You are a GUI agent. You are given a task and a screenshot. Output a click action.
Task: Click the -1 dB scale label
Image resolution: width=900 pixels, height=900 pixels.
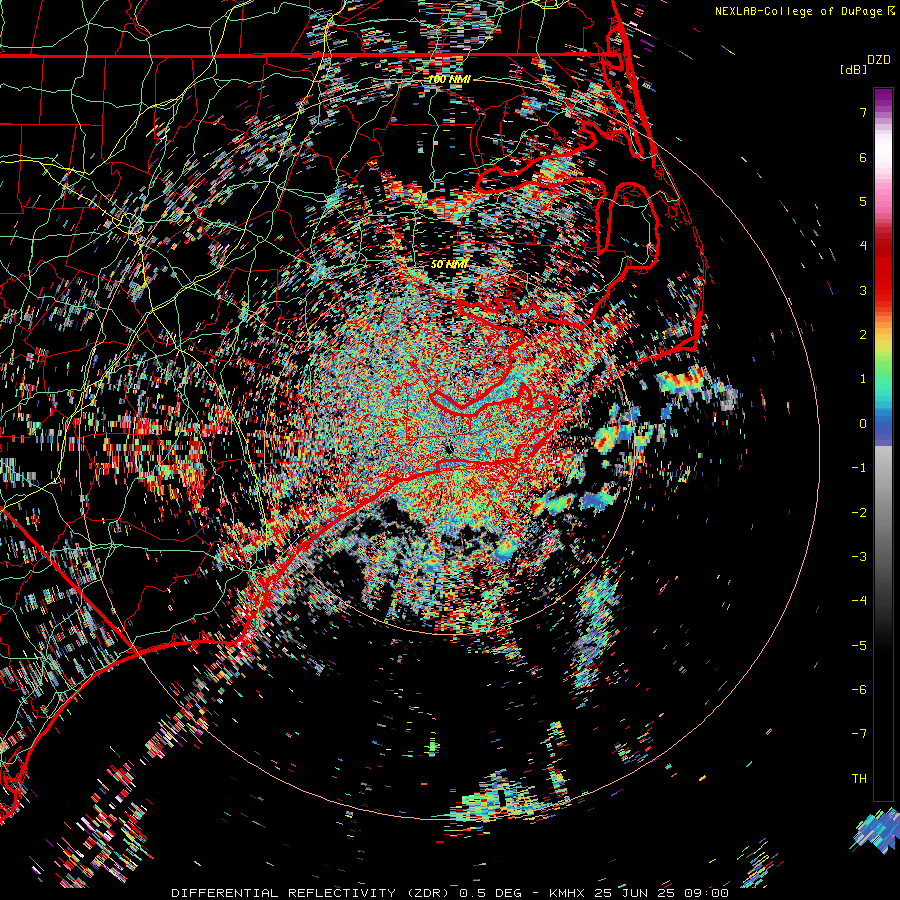(859, 468)
